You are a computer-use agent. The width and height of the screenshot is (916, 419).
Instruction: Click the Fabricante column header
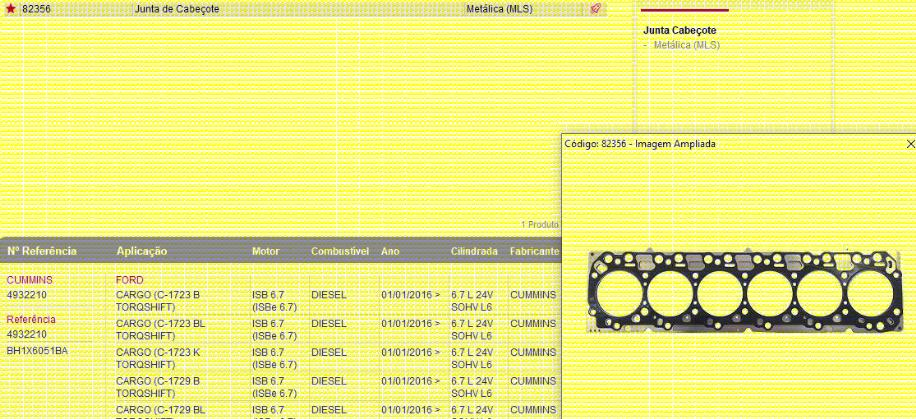pos(534,251)
